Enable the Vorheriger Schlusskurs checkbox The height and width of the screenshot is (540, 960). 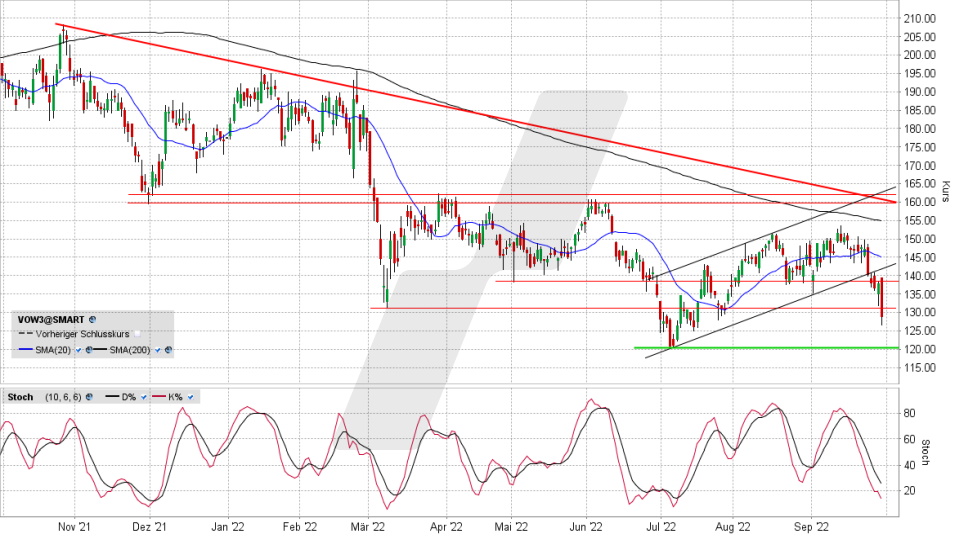click(x=137, y=334)
